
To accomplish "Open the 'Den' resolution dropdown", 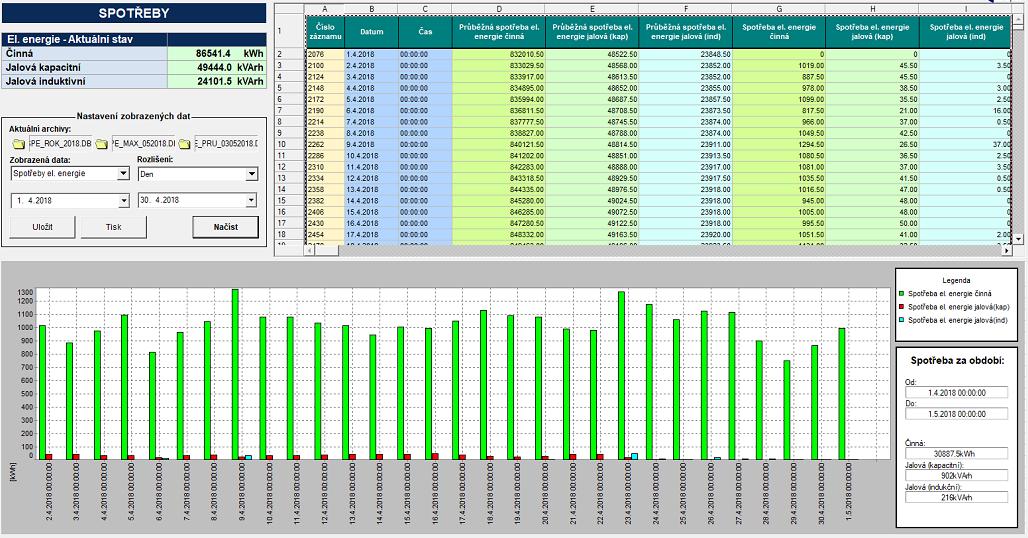I will click(x=250, y=174).
